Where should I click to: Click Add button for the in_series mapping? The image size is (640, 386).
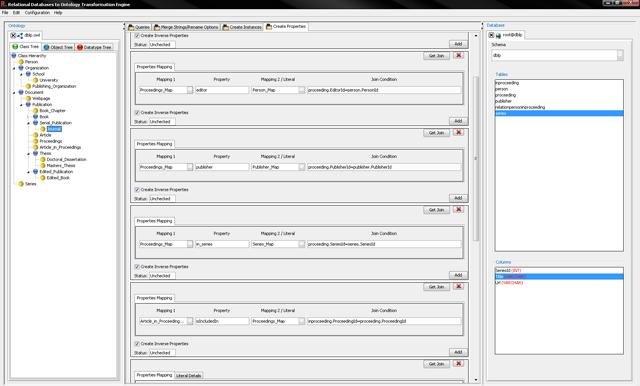[x=458, y=275]
